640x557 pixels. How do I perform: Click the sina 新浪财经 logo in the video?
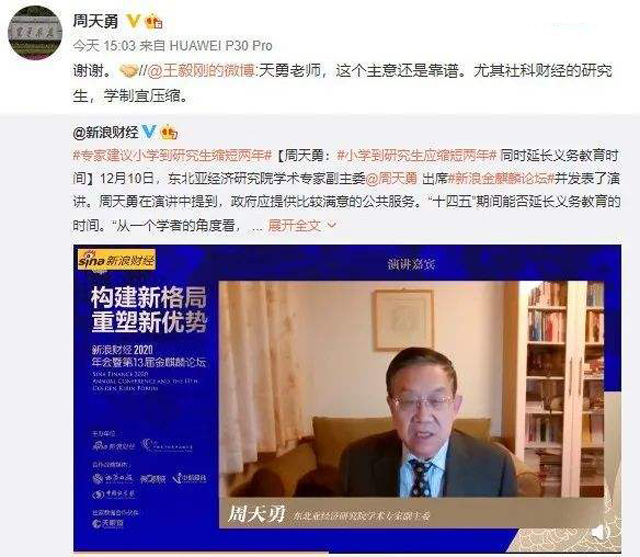click(117, 259)
